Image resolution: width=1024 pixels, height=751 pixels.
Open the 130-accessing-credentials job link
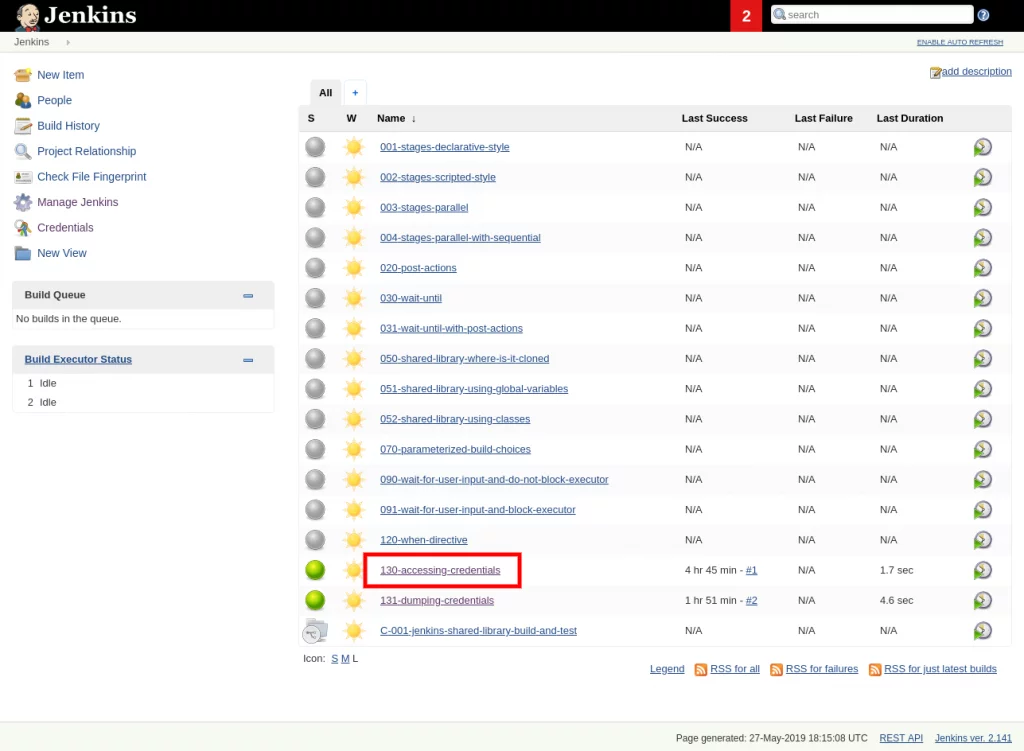point(440,570)
